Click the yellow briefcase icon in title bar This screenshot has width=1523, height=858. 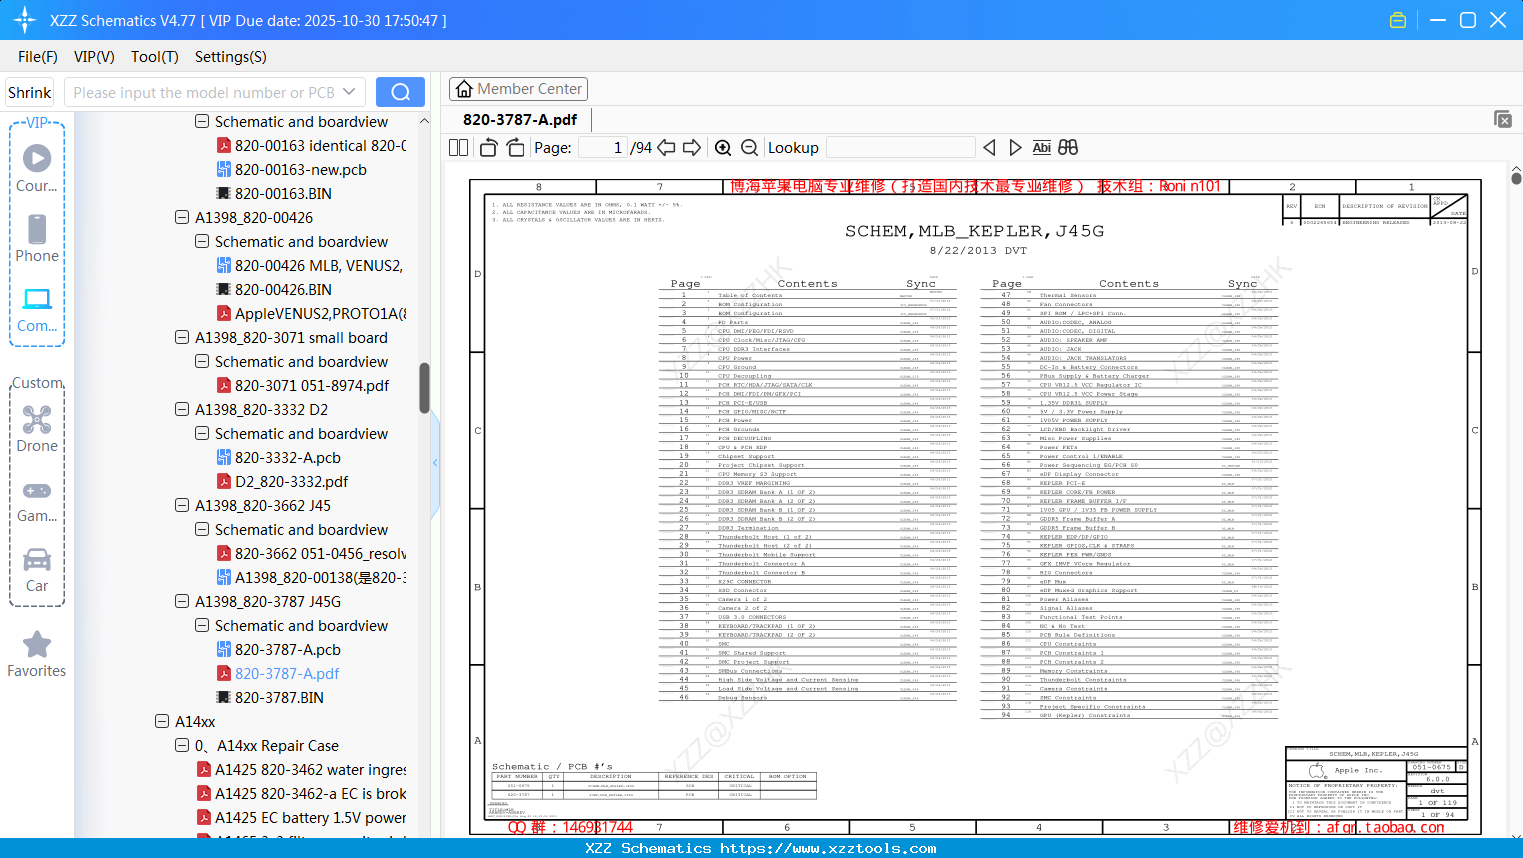click(x=1398, y=20)
